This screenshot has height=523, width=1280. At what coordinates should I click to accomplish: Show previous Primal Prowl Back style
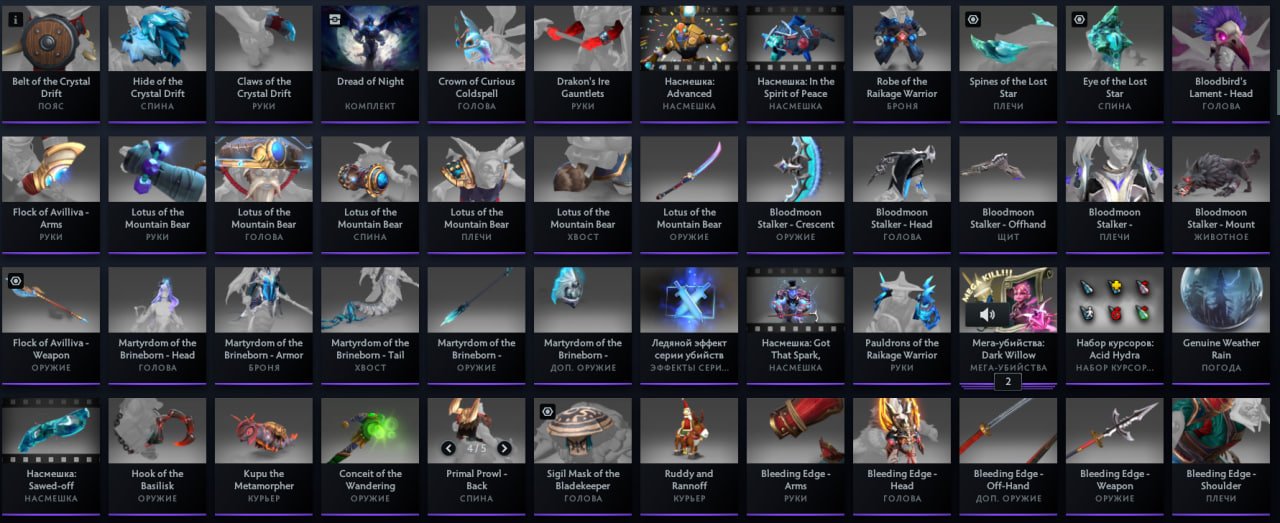[x=449, y=448]
